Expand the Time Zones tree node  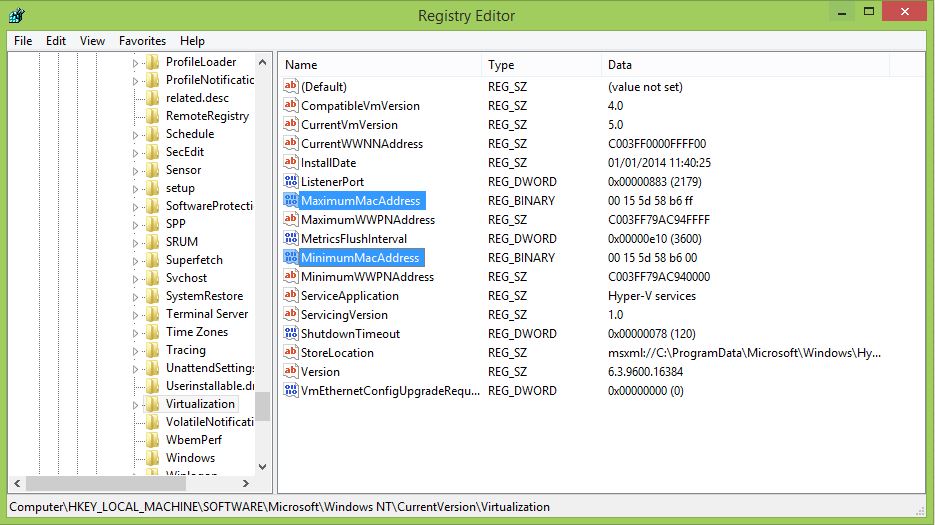pos(135,332)
